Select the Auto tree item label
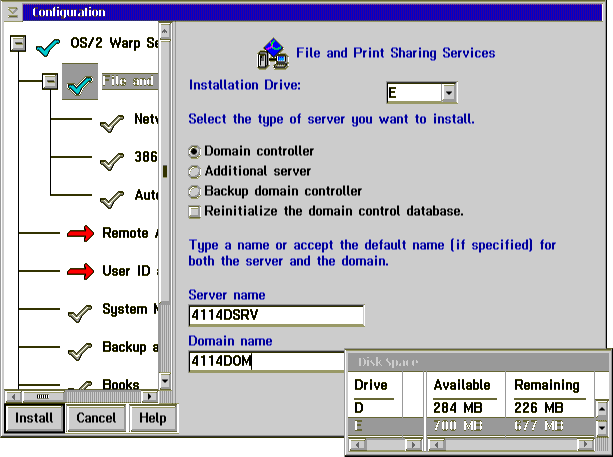 point(146,195)
